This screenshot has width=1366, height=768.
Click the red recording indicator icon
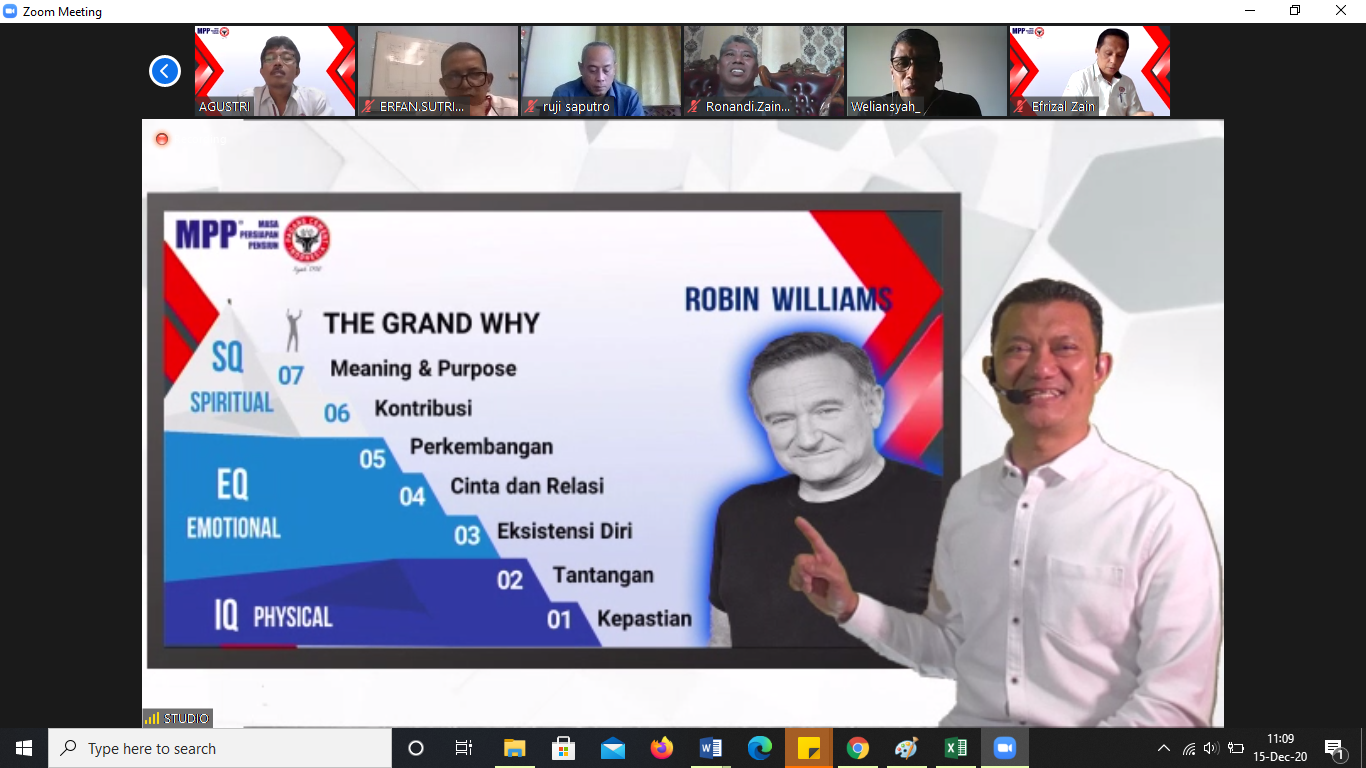(162, 139)
